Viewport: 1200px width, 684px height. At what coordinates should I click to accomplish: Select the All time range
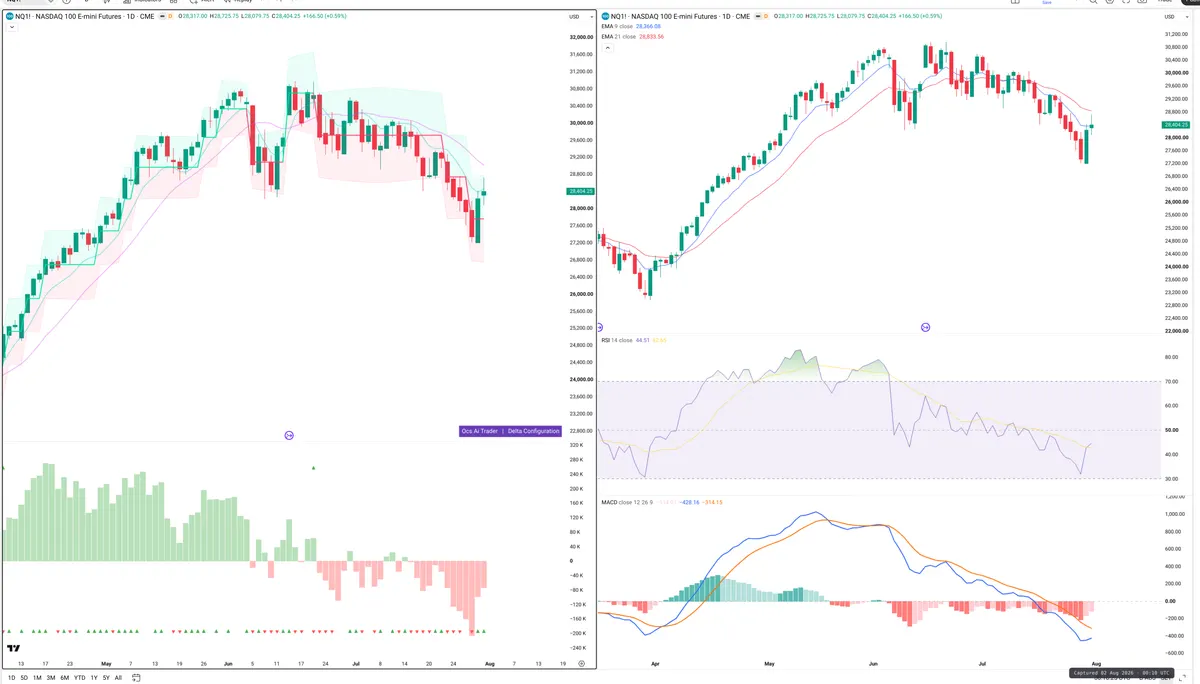click(x=118, y=678)
